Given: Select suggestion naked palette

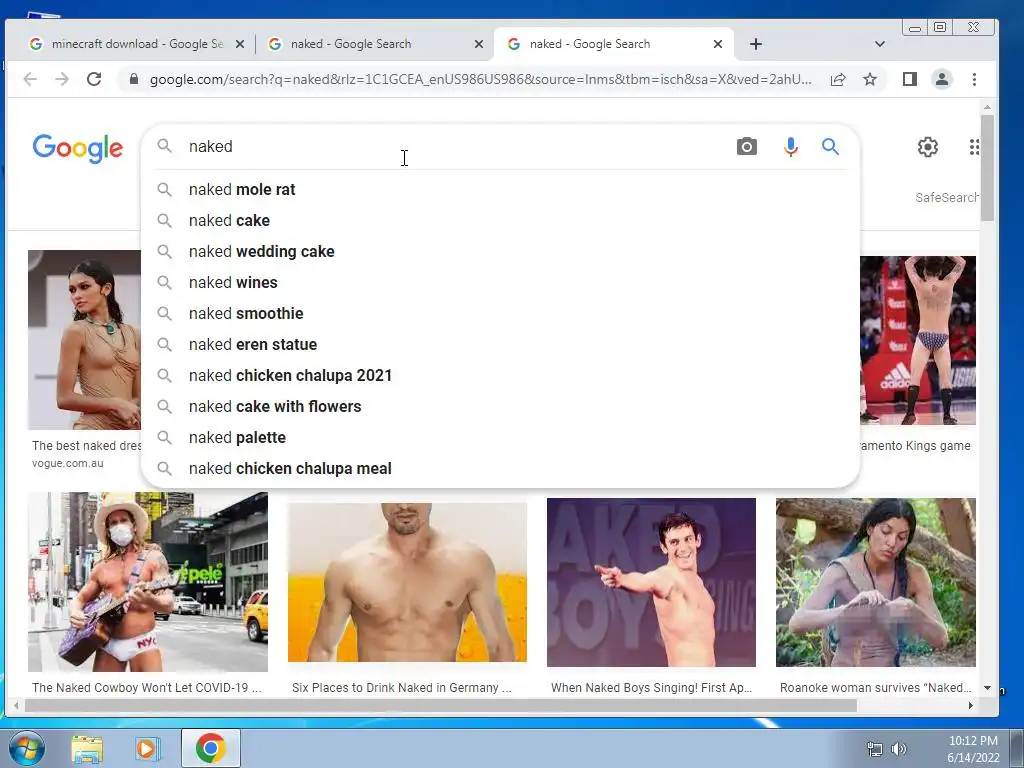Looking at the screenshot, I should 500,438.
